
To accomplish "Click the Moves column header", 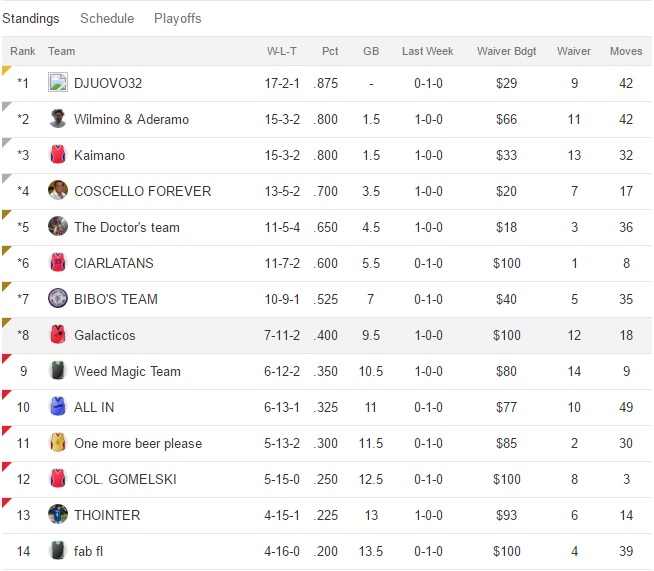I will 626,51.
